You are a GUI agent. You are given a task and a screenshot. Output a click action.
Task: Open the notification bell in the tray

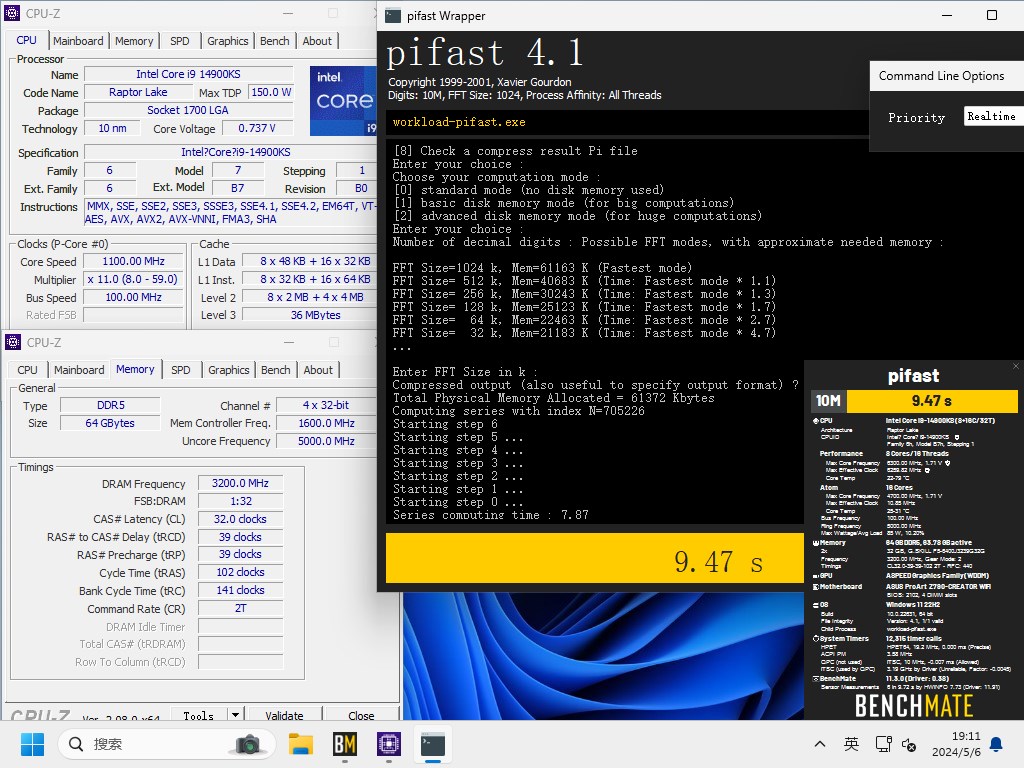[x=996, y=744]
